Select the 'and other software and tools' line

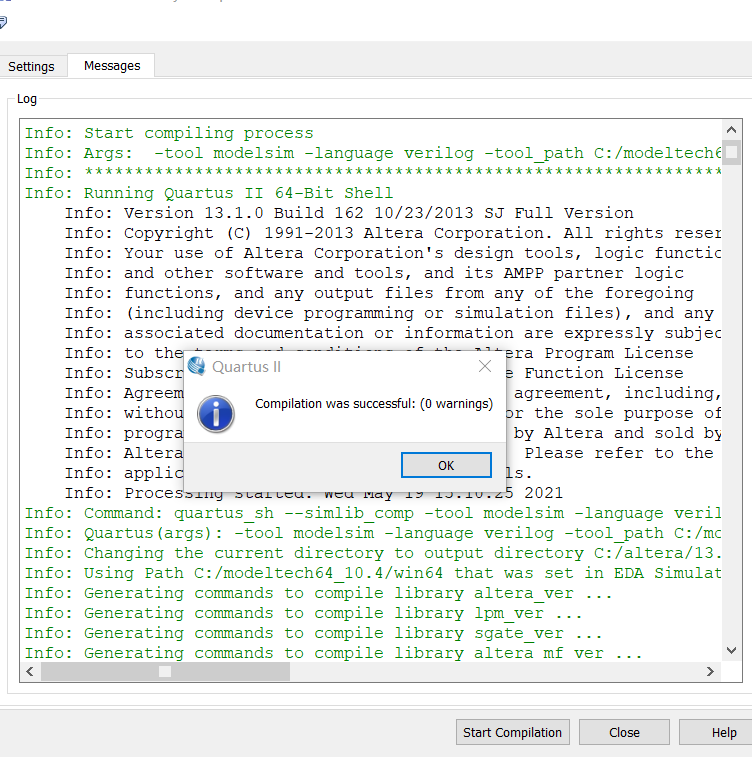(x=374, y=273)
